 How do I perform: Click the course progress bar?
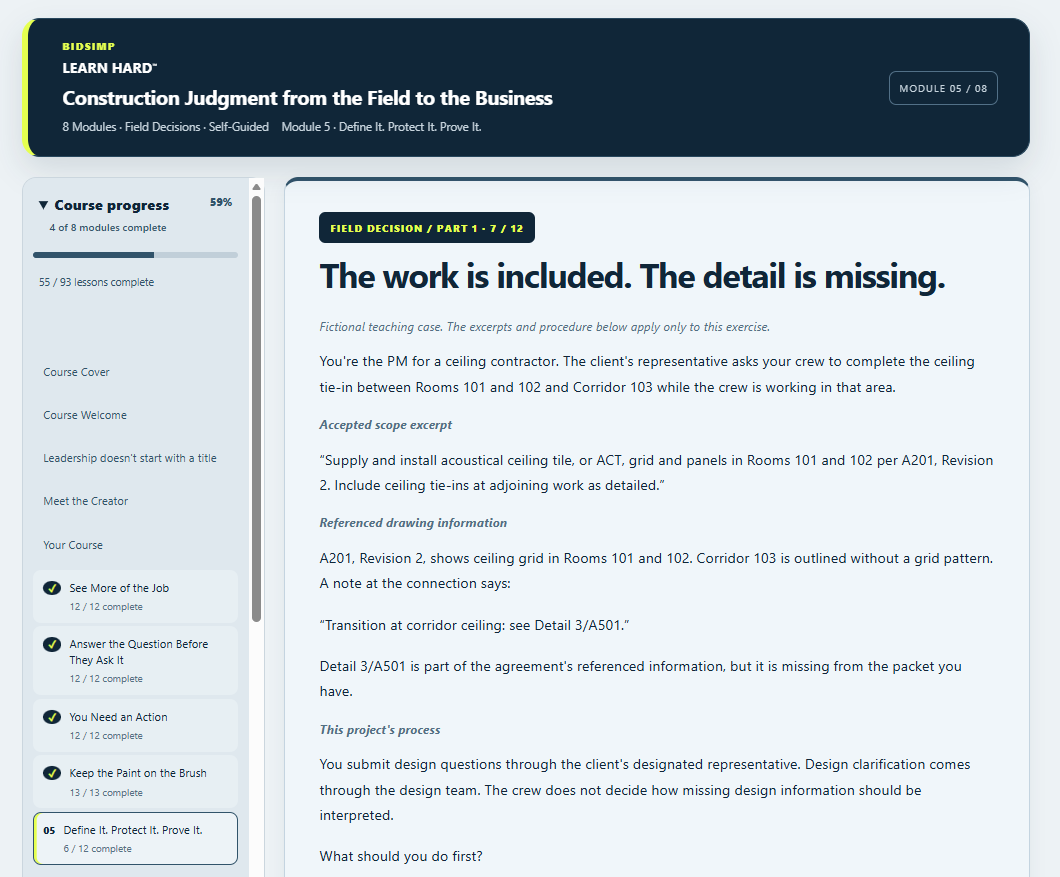(135, 255)
